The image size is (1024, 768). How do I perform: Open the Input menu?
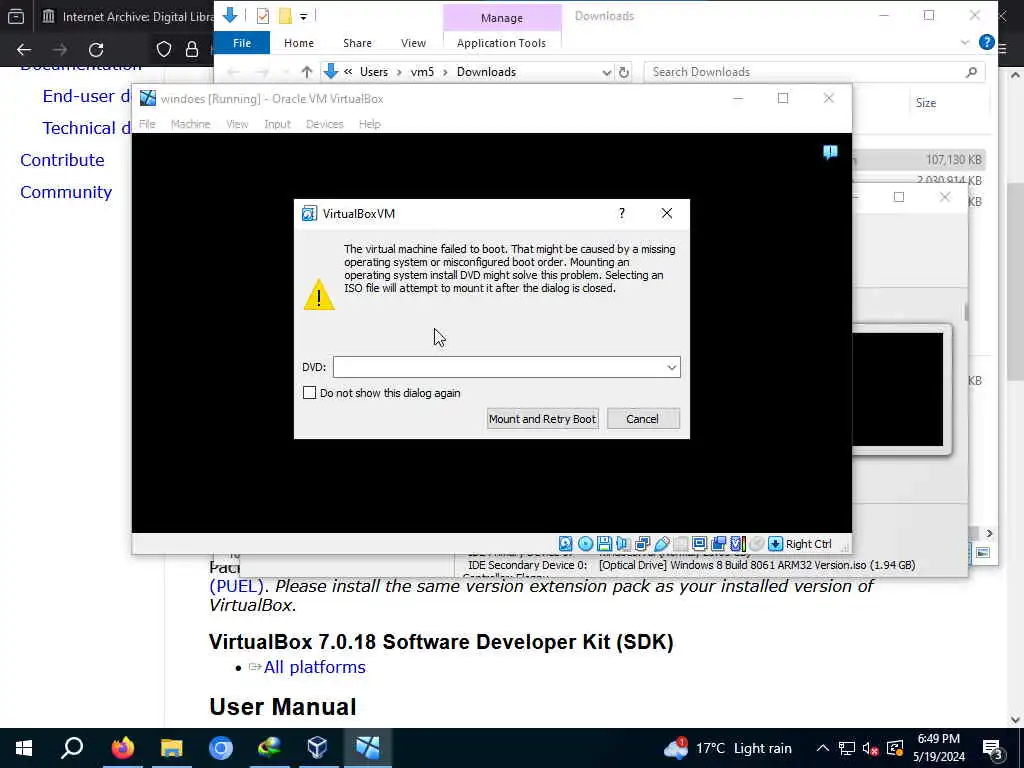277,124
